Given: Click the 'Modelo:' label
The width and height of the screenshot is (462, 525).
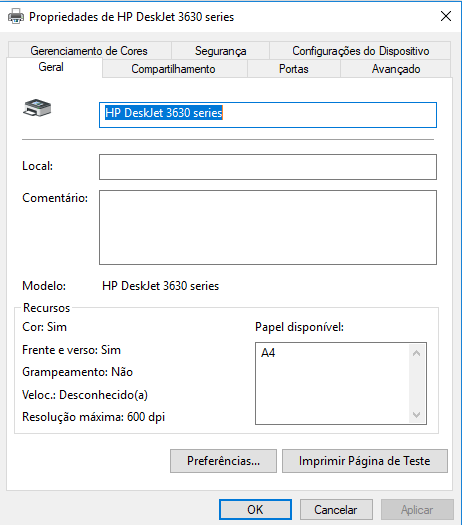Looking at the screenshot, I should tap(44, 286).
